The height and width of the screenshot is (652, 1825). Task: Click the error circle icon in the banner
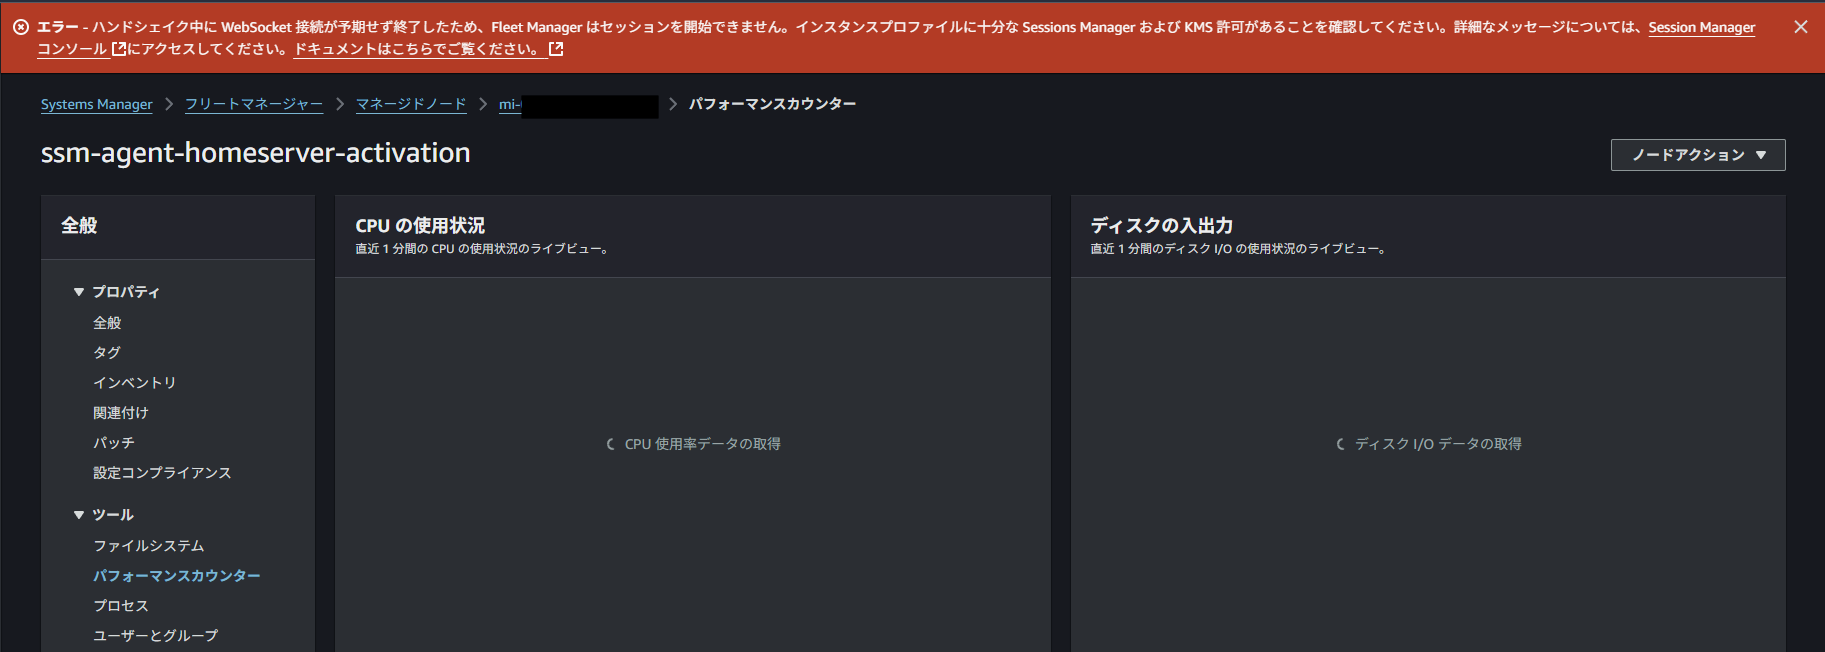(x=21, y=27)
